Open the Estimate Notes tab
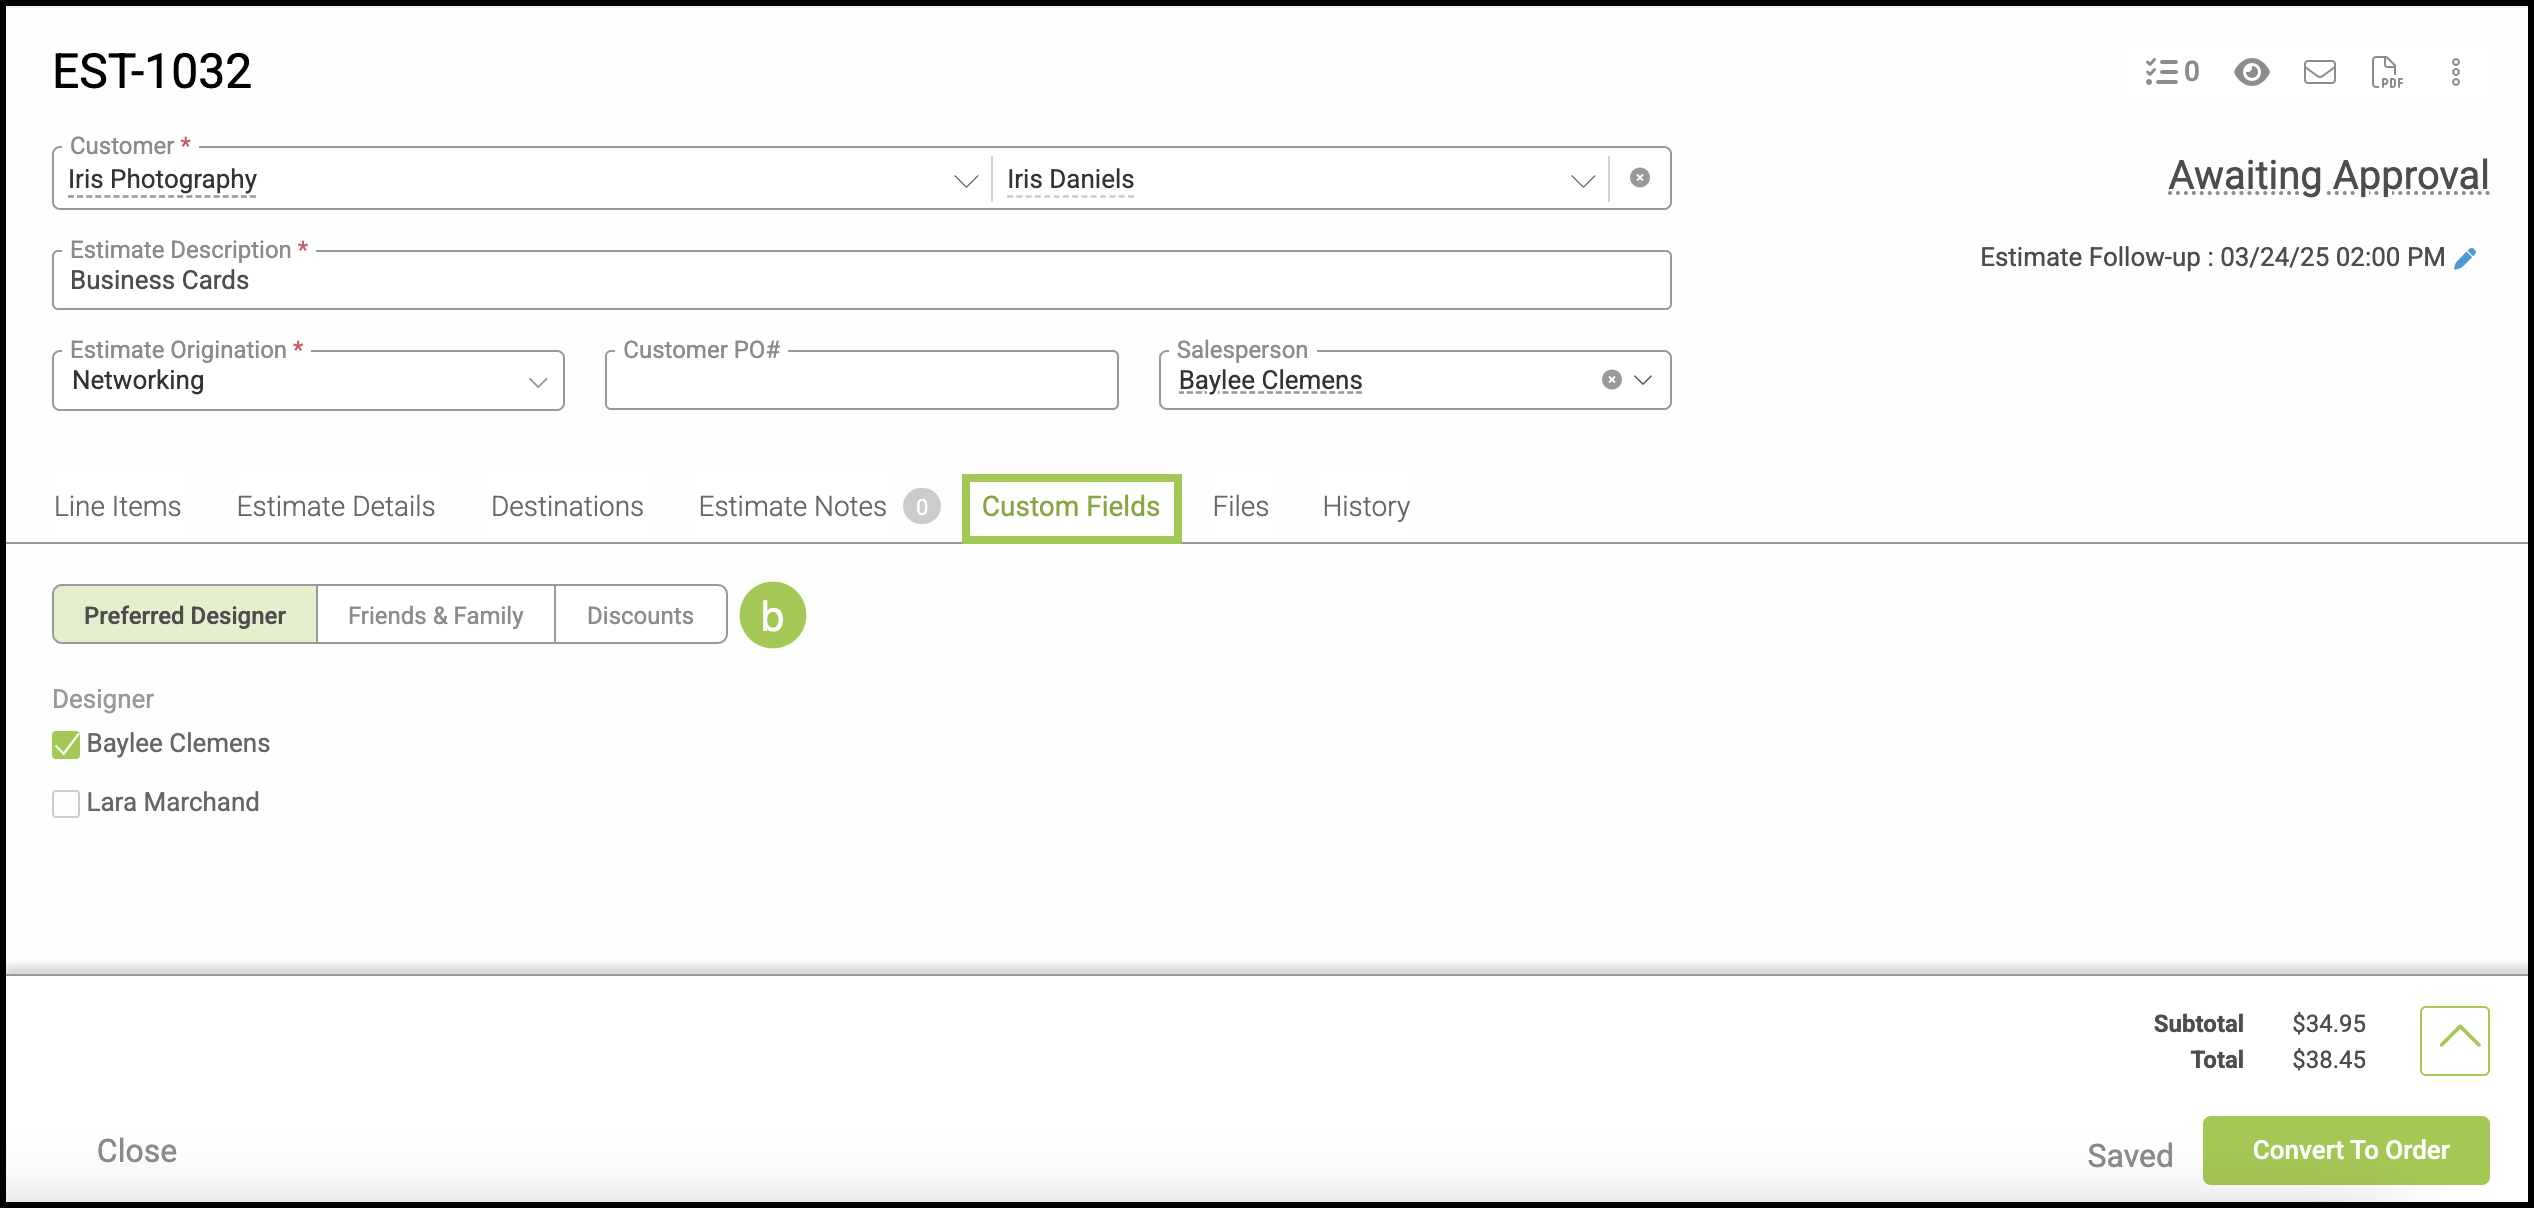 (792, 506)
